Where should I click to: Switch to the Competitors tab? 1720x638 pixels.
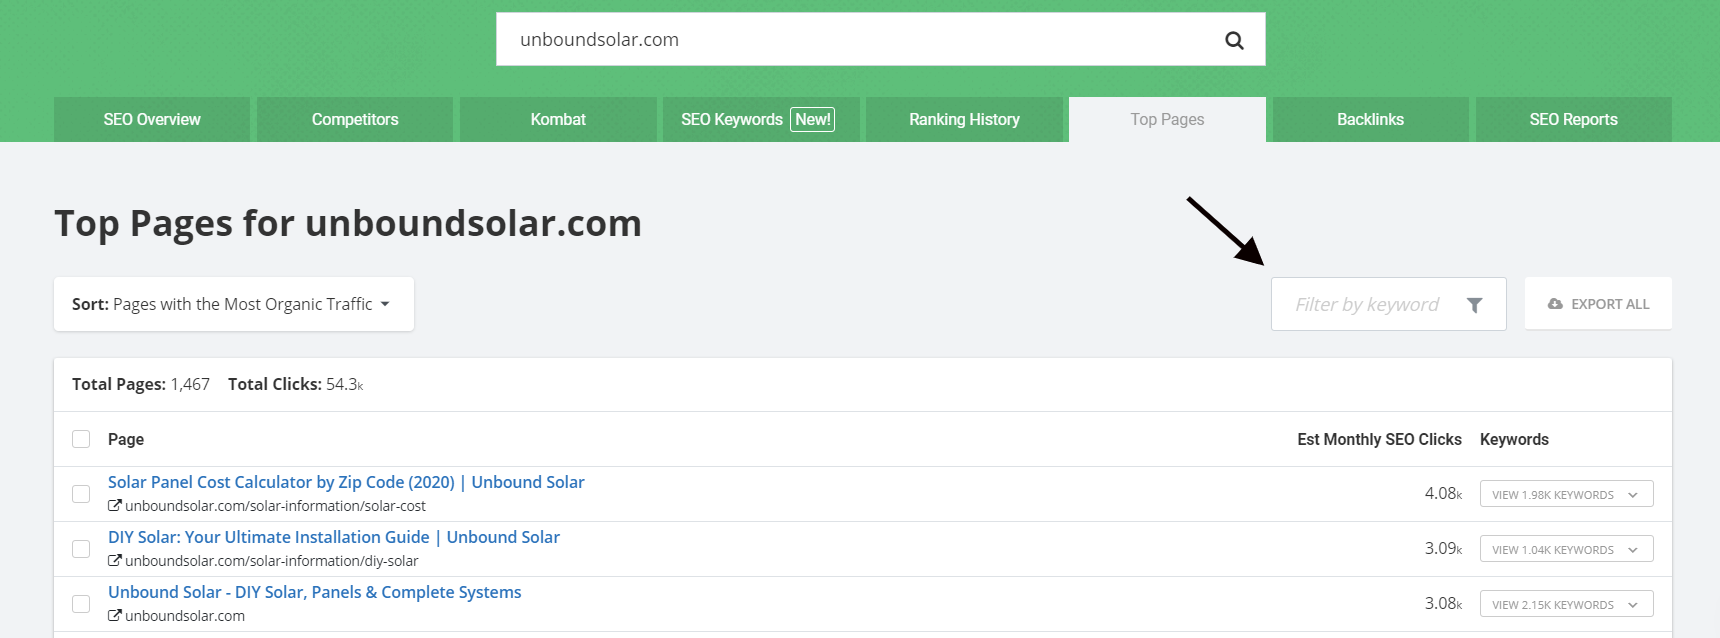(355, 119)
